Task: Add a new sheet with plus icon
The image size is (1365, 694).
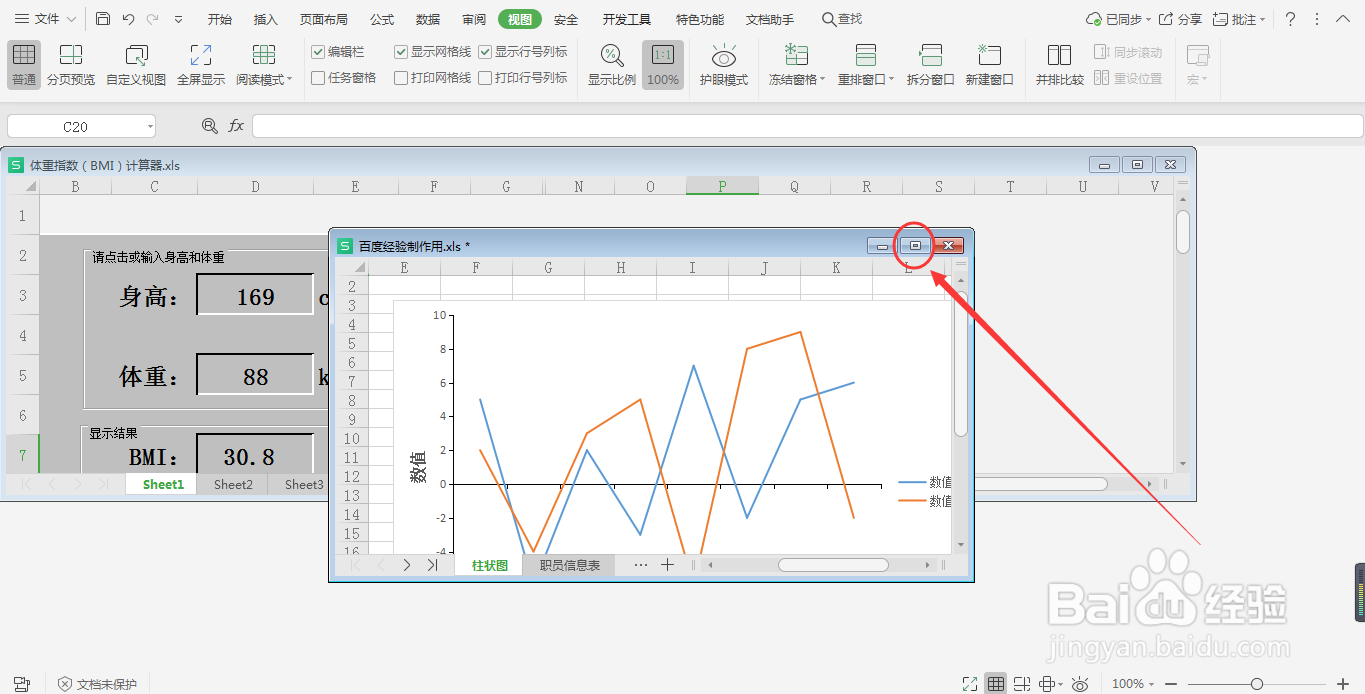Action: click(x=667, y=565)
